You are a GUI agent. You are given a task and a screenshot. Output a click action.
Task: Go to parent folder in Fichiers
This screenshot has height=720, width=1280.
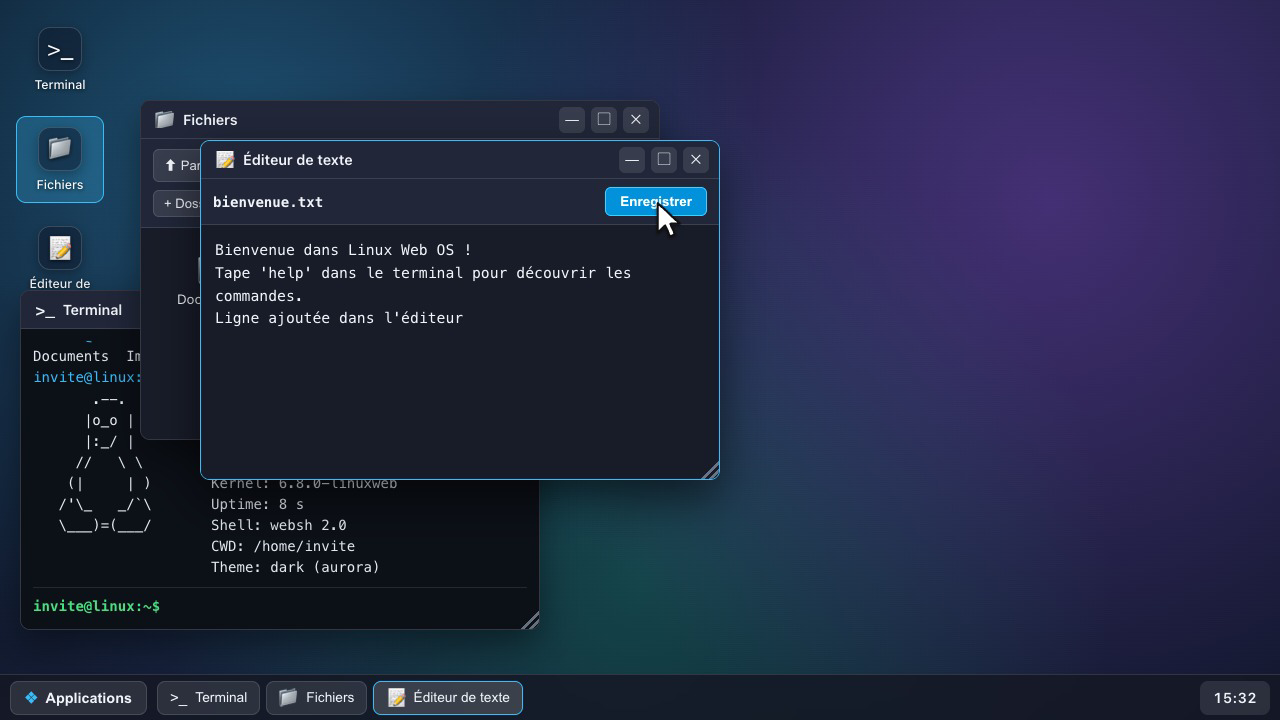click(x=178, y=165)
